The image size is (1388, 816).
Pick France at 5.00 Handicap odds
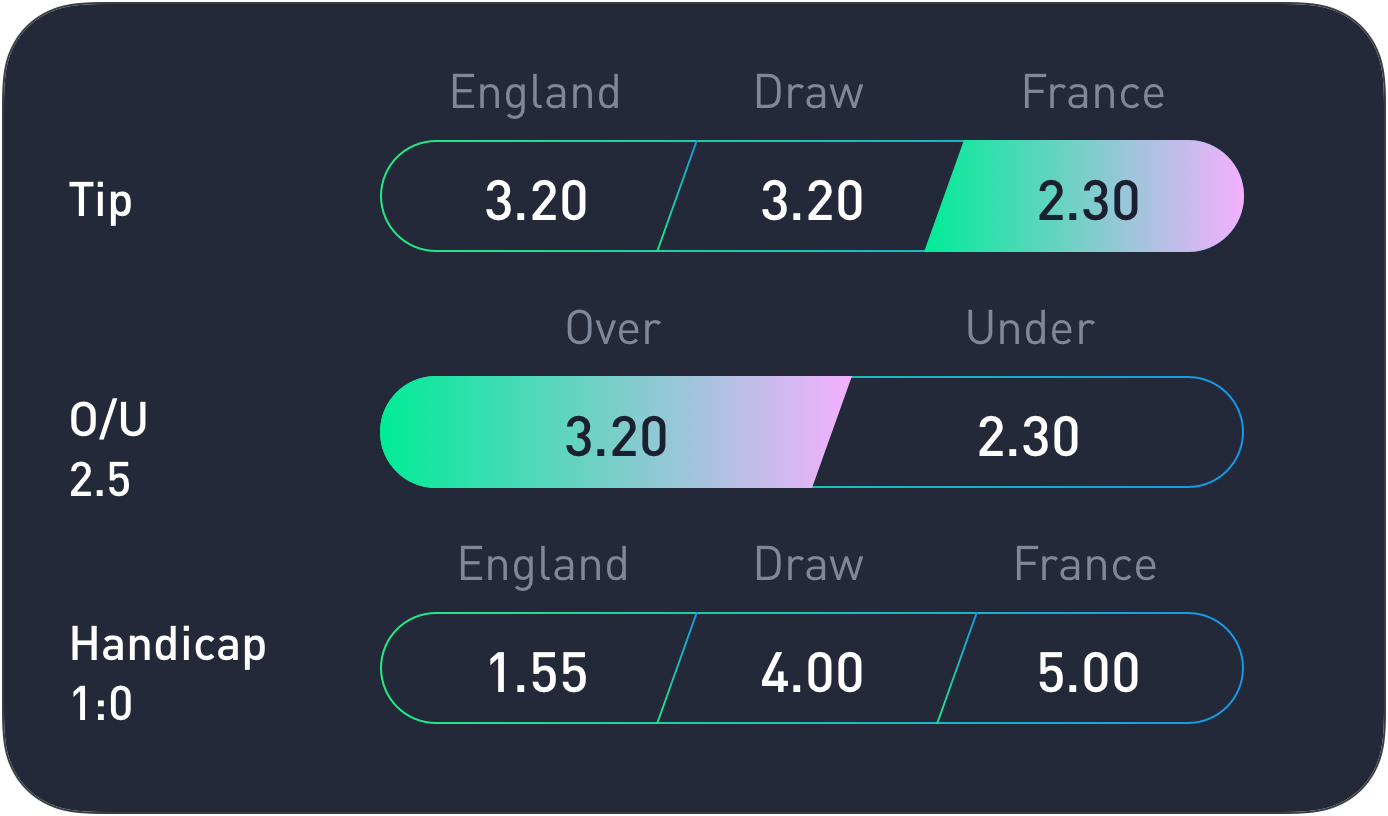click(x=1088, y=671)
